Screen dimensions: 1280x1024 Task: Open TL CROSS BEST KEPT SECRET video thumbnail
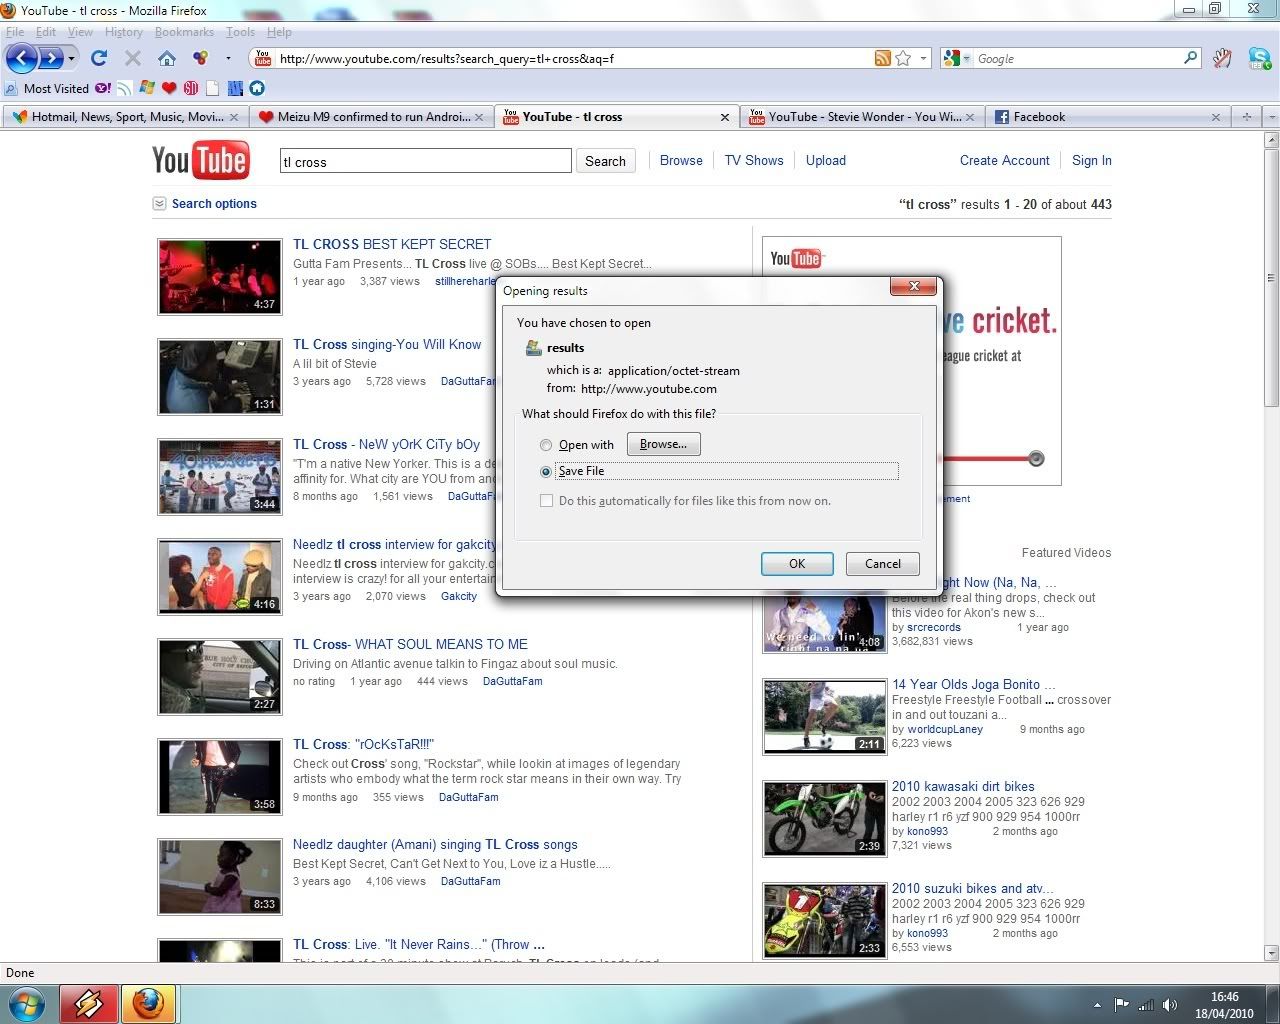[220, 277]
